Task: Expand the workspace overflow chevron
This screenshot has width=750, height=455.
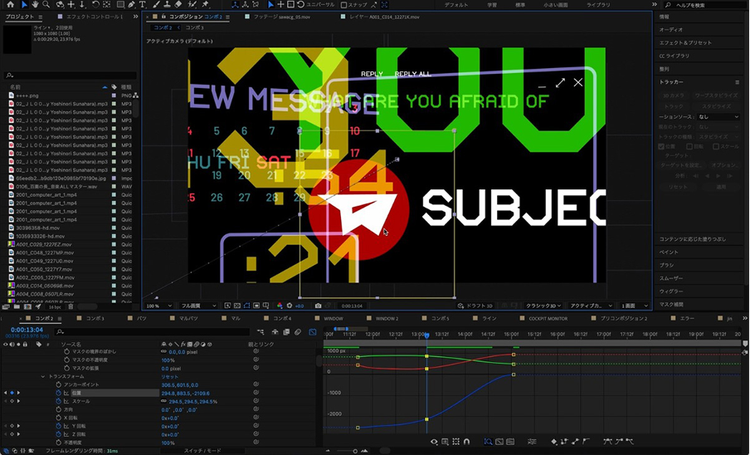Action: (x=654, y=5)
